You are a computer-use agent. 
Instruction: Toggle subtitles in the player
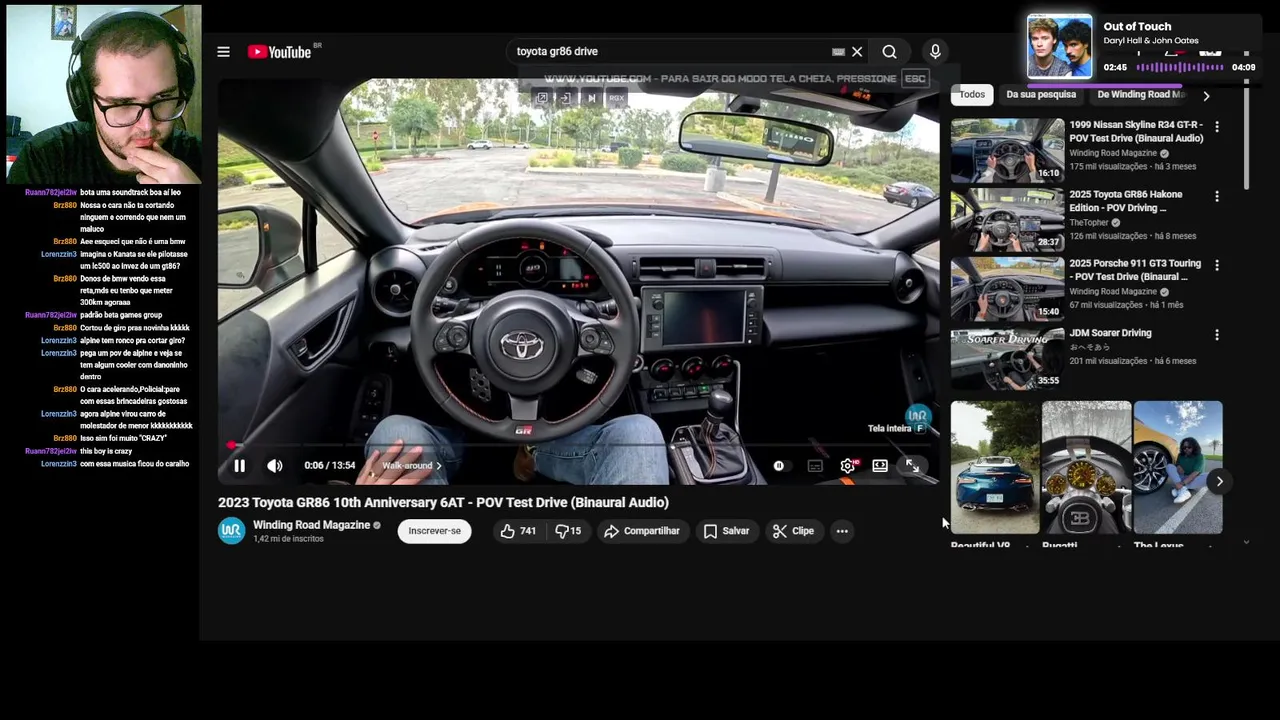[x=815, y=466]
